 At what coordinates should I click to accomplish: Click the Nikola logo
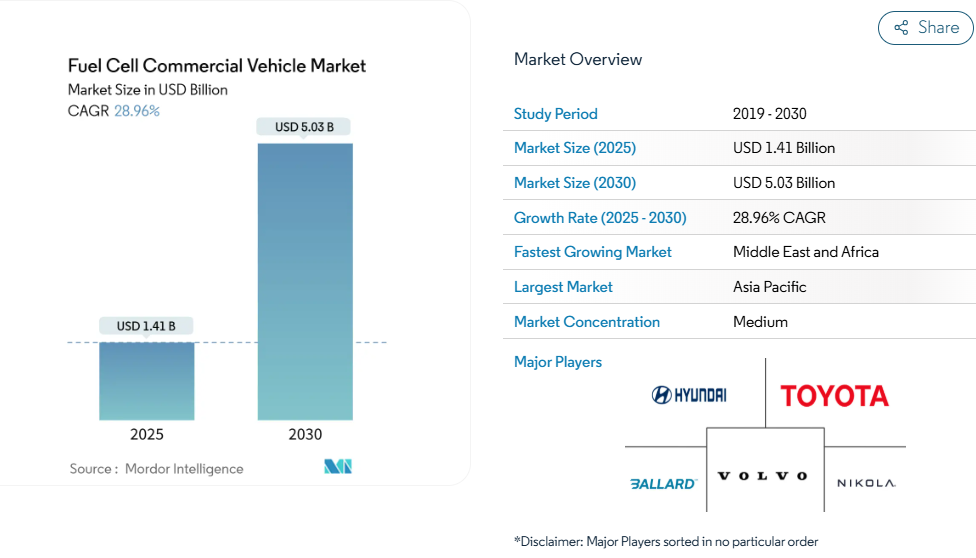[x=866, y=484]
